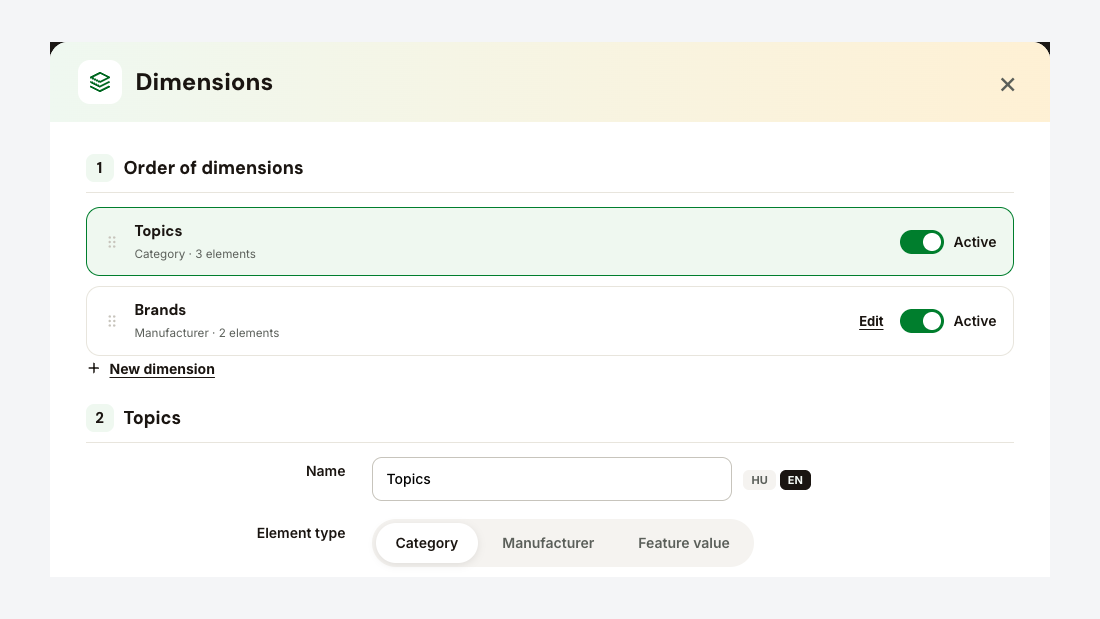1100x619 pixels.
Task: Open Edit for the Brands dimension
Action: click(x=871, y=321)
